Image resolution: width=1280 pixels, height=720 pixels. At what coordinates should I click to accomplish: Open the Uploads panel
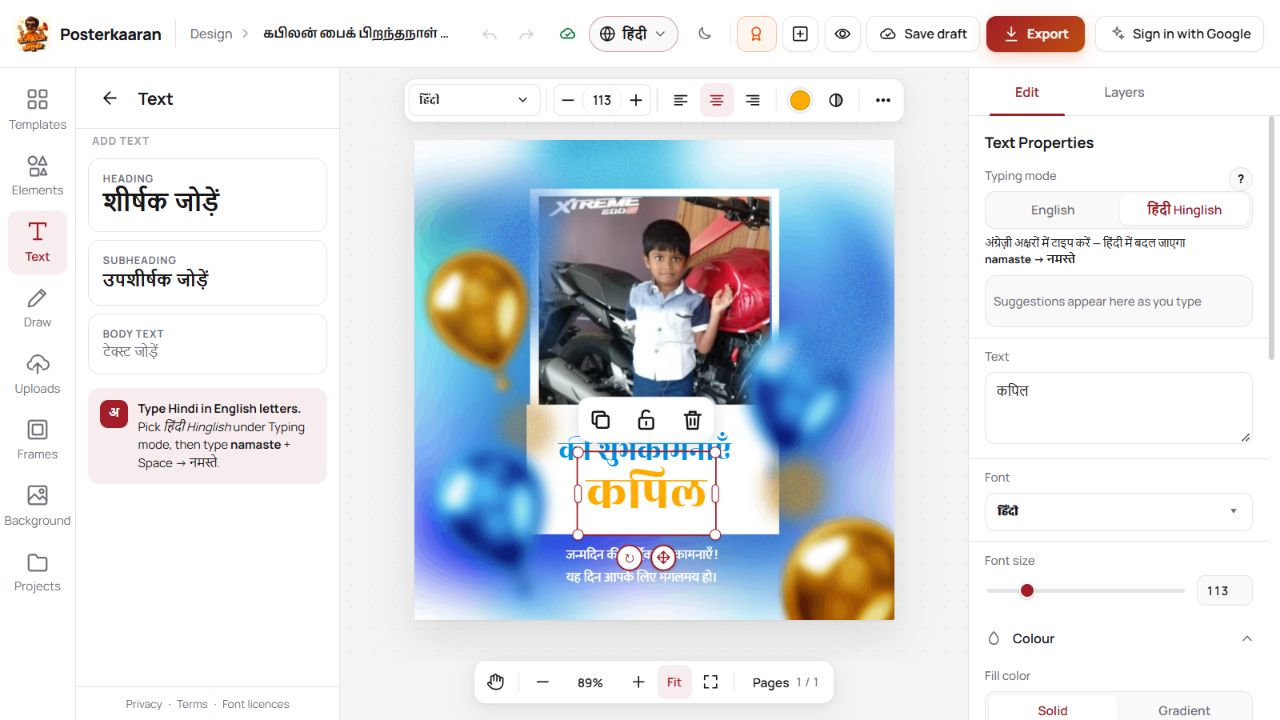[x=37, y=373]
